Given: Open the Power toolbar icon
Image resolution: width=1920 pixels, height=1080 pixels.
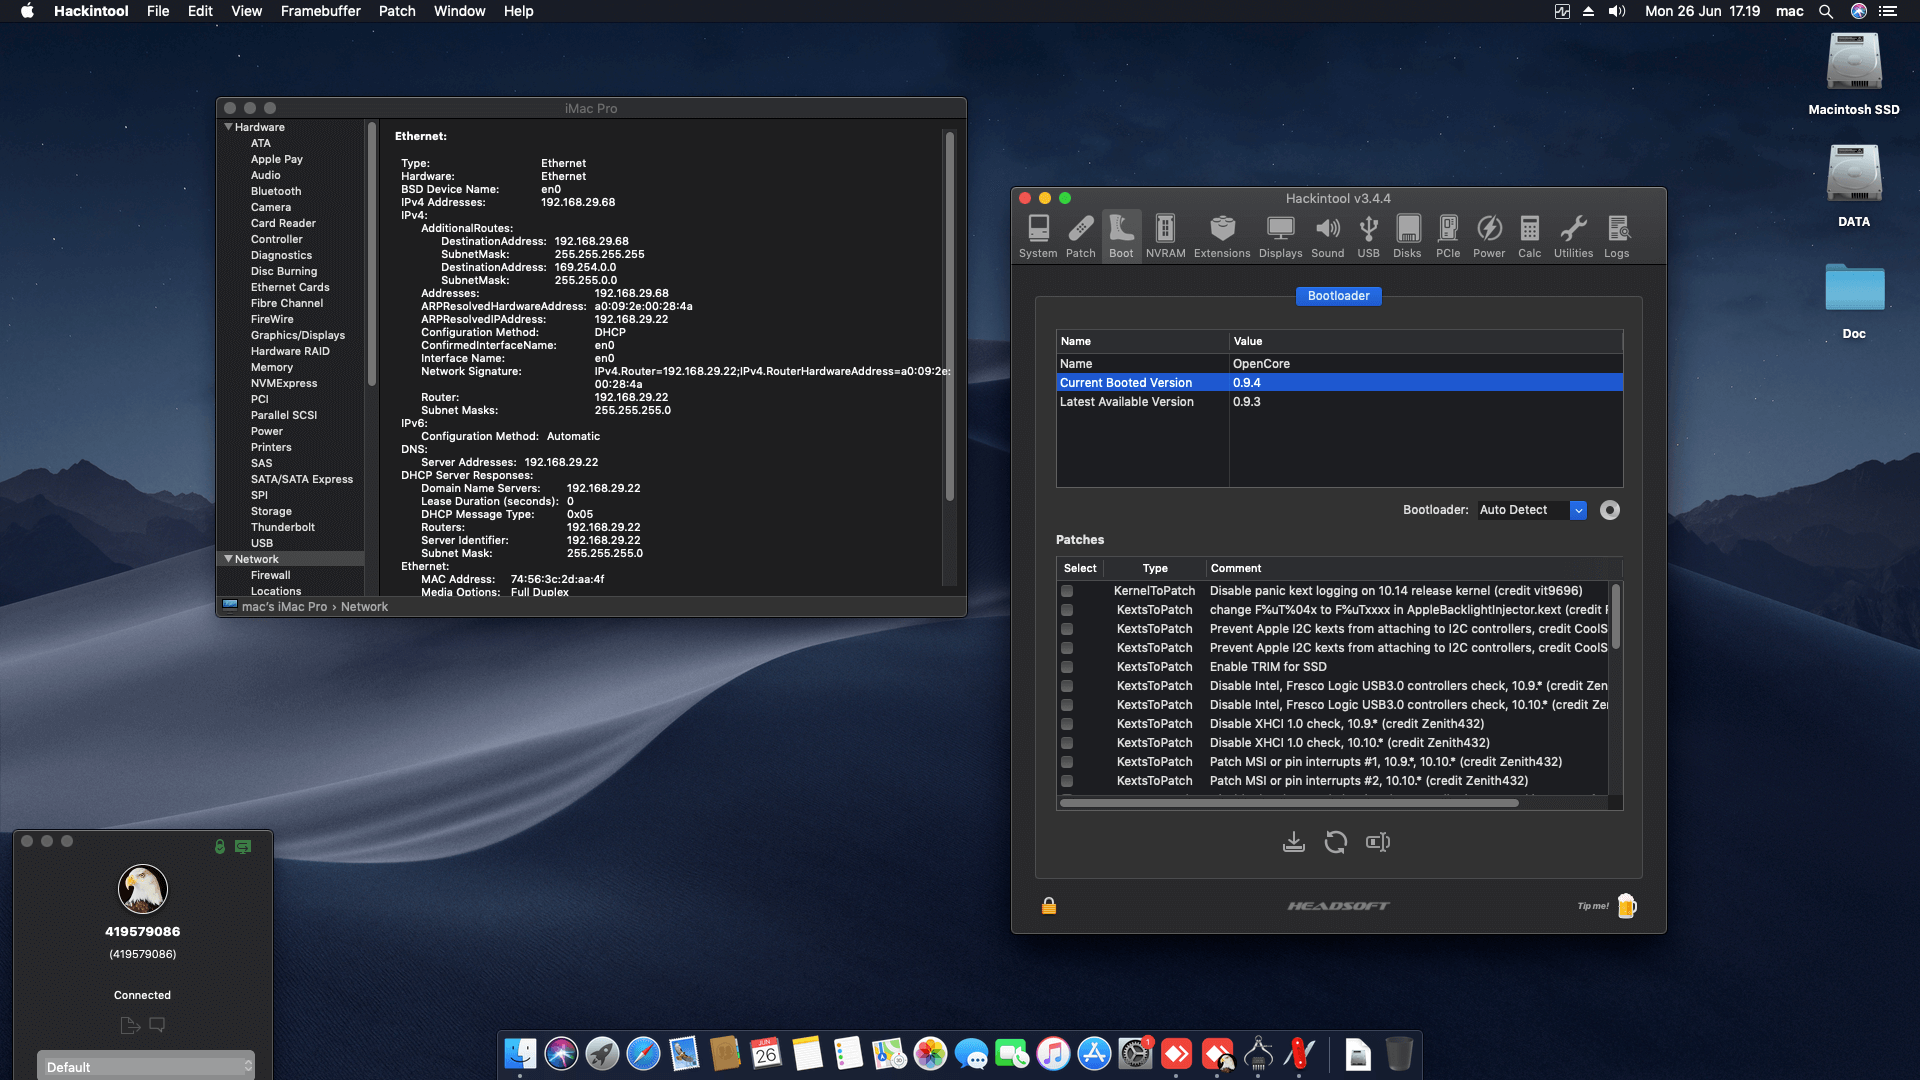Looking at the screenshot, I should click(1489, 236).
